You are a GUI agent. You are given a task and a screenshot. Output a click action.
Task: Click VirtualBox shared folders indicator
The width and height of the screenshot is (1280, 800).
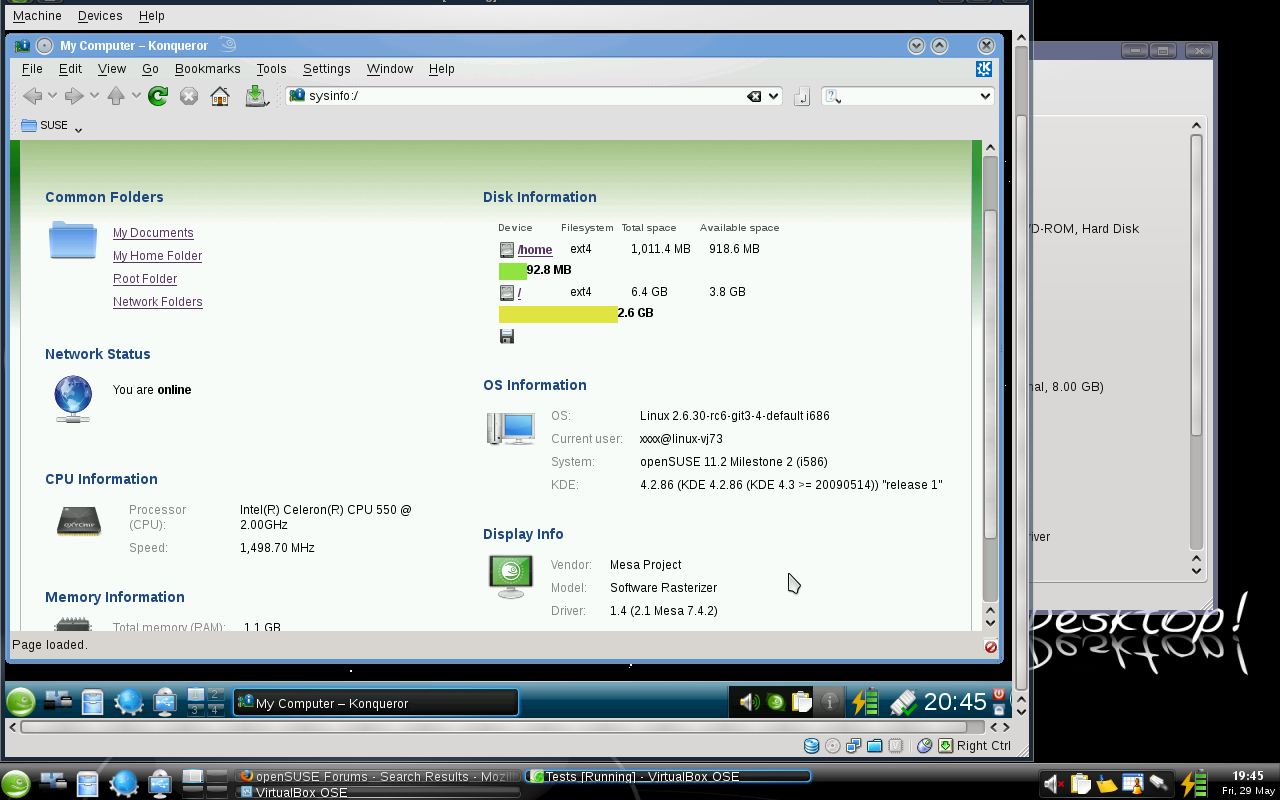tap(875, 745)
